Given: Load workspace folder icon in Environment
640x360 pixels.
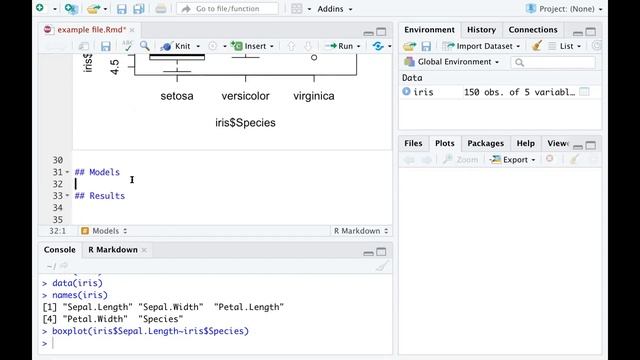Looking at the screenshot, I should click(x=409, y=46).
